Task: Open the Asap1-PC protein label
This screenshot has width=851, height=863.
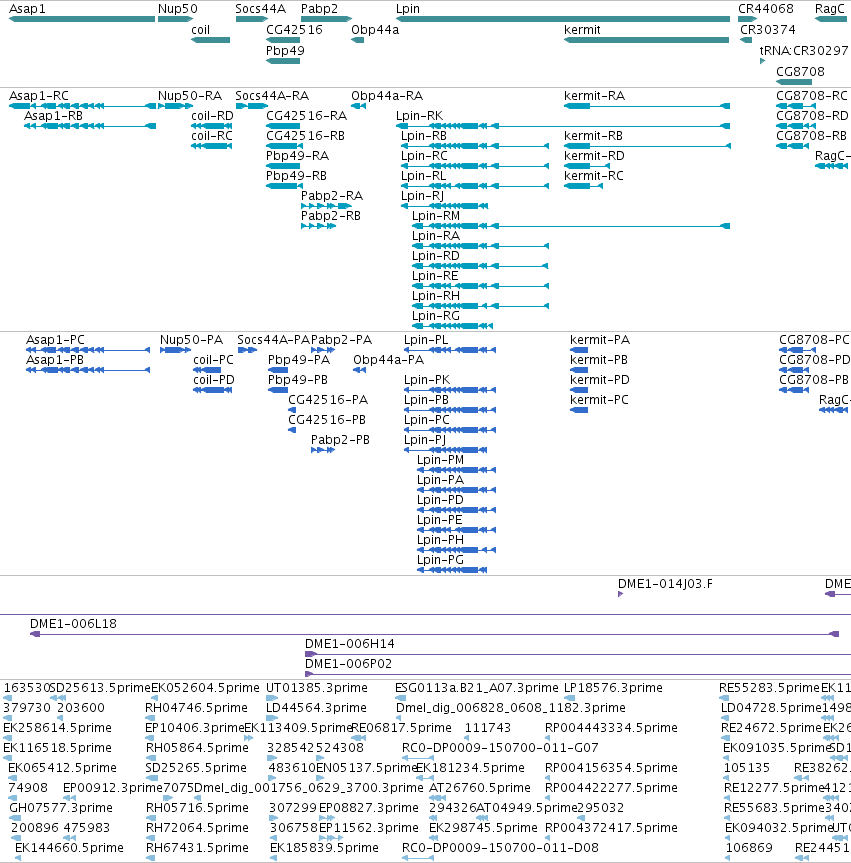Action: coord(56,340)
